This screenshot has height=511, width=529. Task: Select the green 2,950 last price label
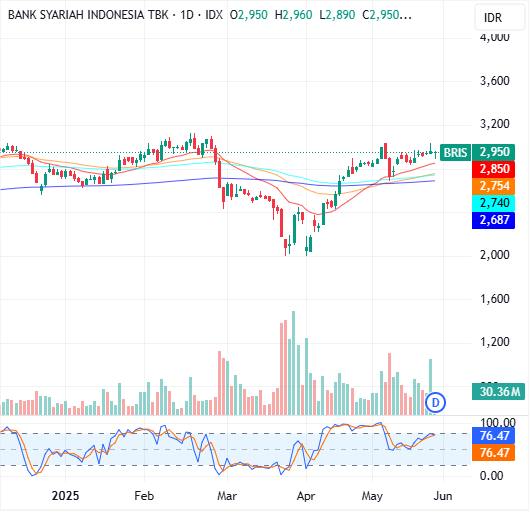(494, 152)
